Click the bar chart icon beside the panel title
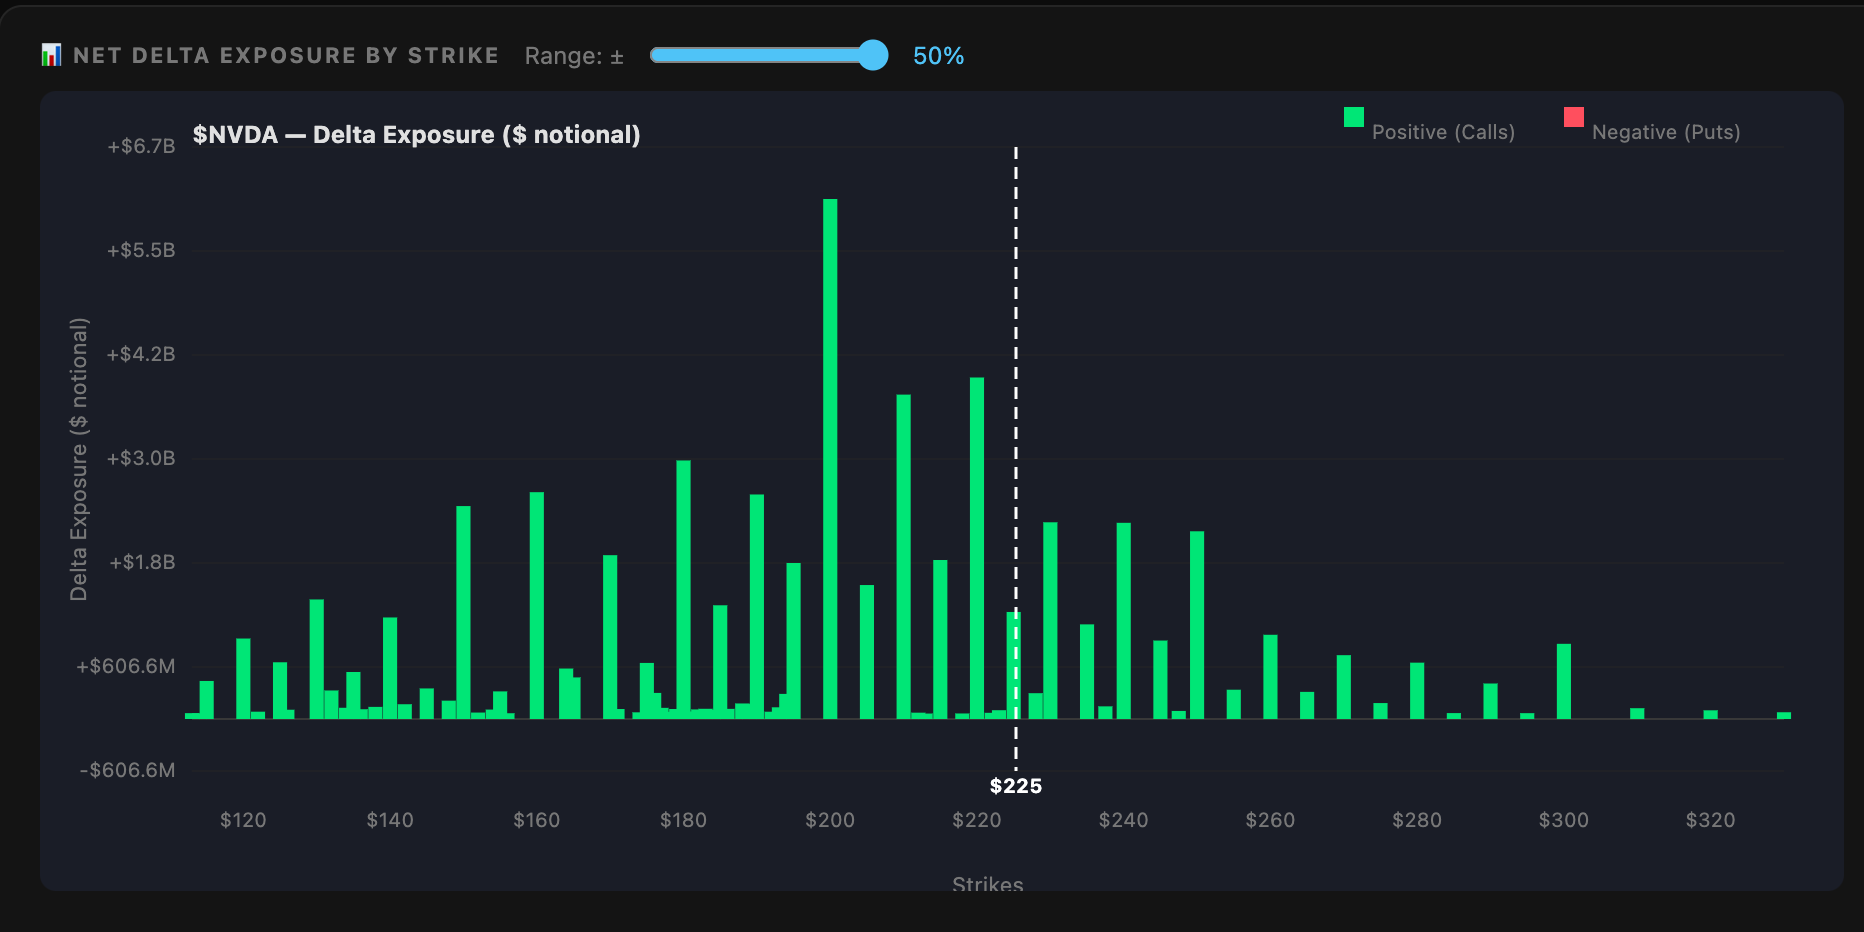This screenshot has height=932, width=1864. coord(51,55)
